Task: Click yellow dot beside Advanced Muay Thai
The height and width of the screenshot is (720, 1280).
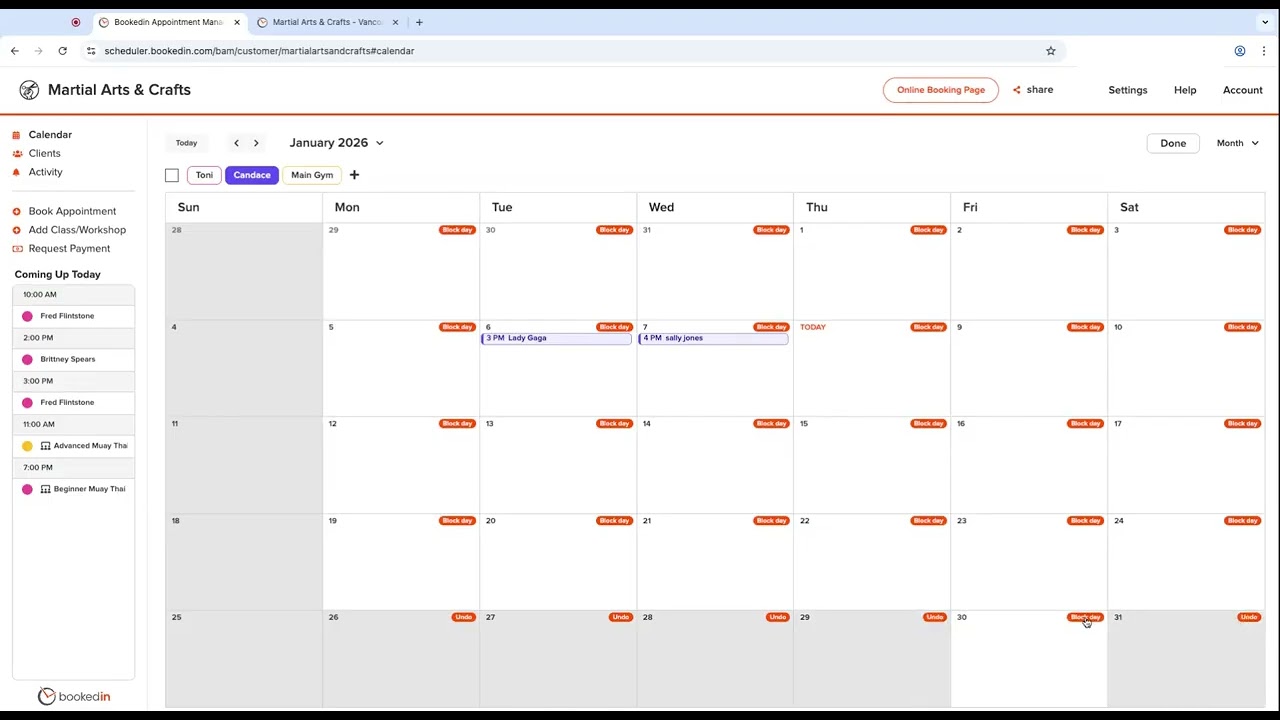Action: [x=27, y=446]
